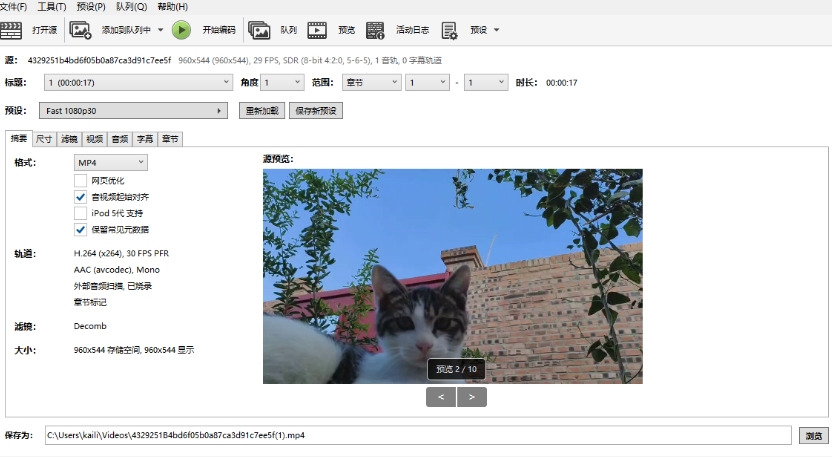
Task: Switch to the 字幕 tab
Action: pos(145,139)
